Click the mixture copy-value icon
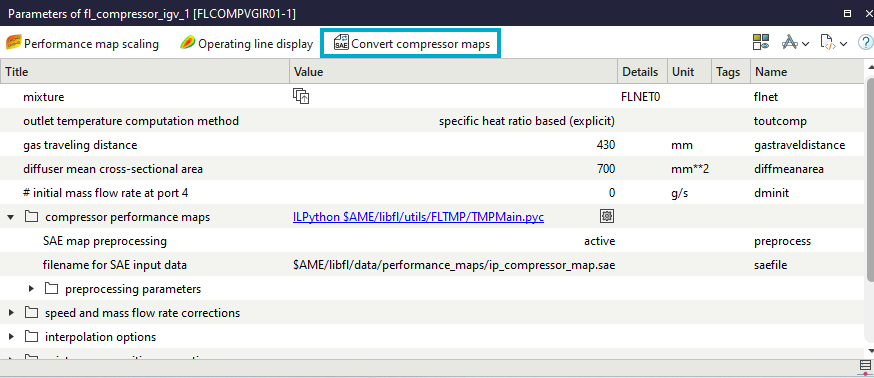 pyautogui.click(x=301, y=96)
